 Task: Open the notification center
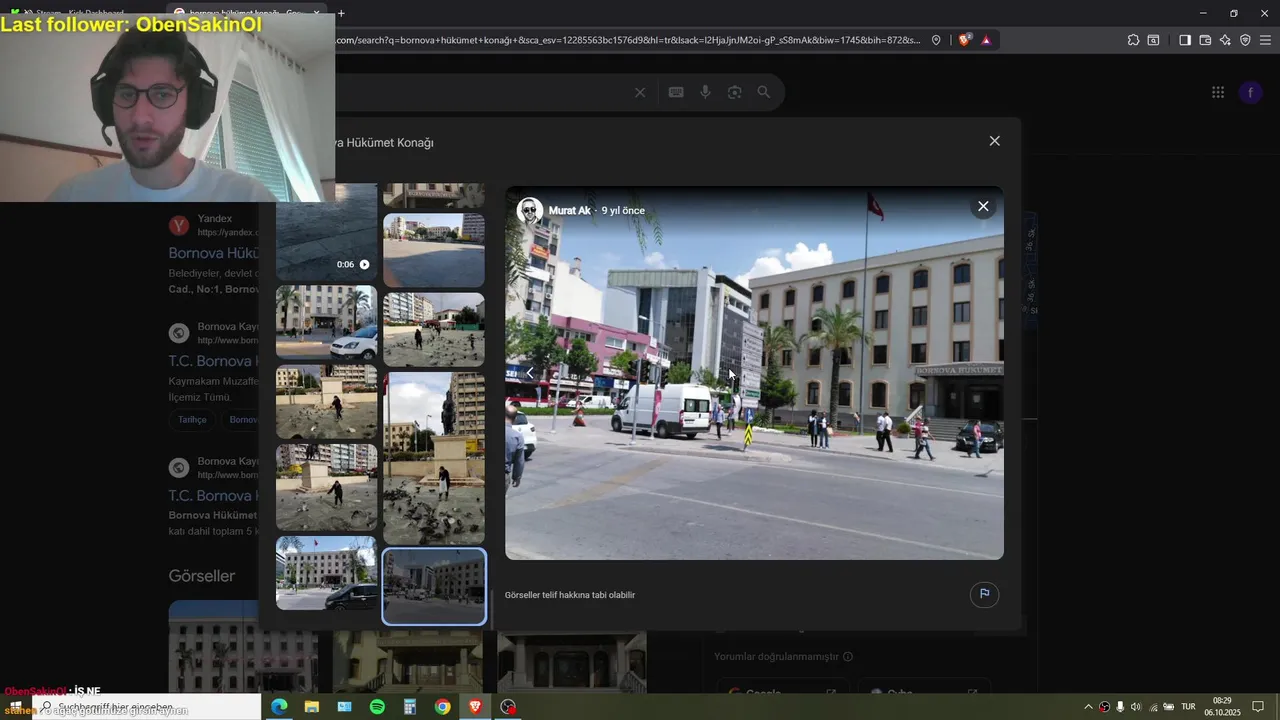1258,707
